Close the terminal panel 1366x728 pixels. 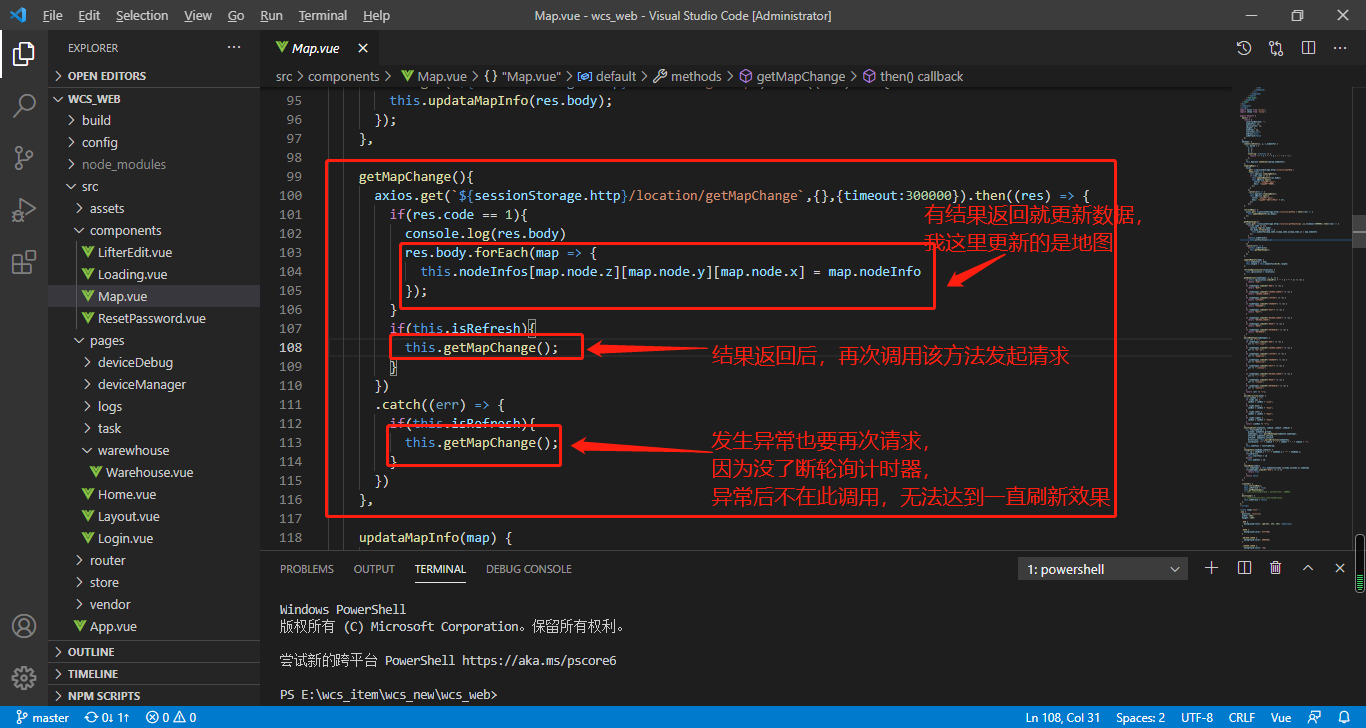pyautogui.click(x=1340, y=568)
